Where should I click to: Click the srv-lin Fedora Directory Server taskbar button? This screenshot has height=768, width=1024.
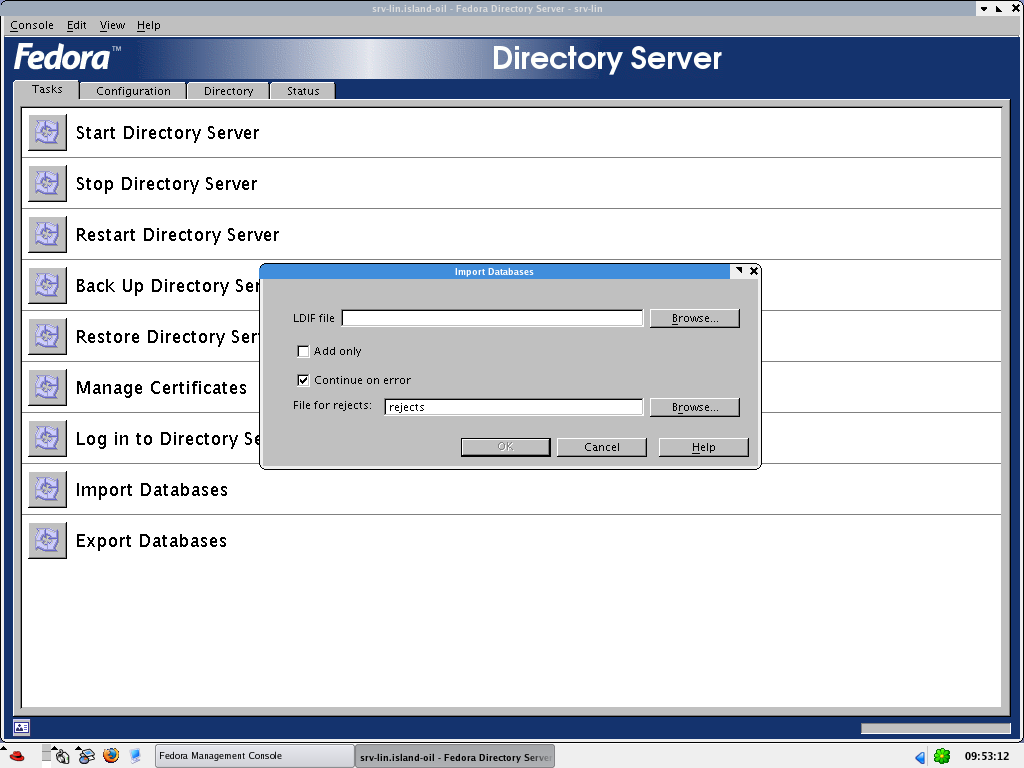pos(455,757)
